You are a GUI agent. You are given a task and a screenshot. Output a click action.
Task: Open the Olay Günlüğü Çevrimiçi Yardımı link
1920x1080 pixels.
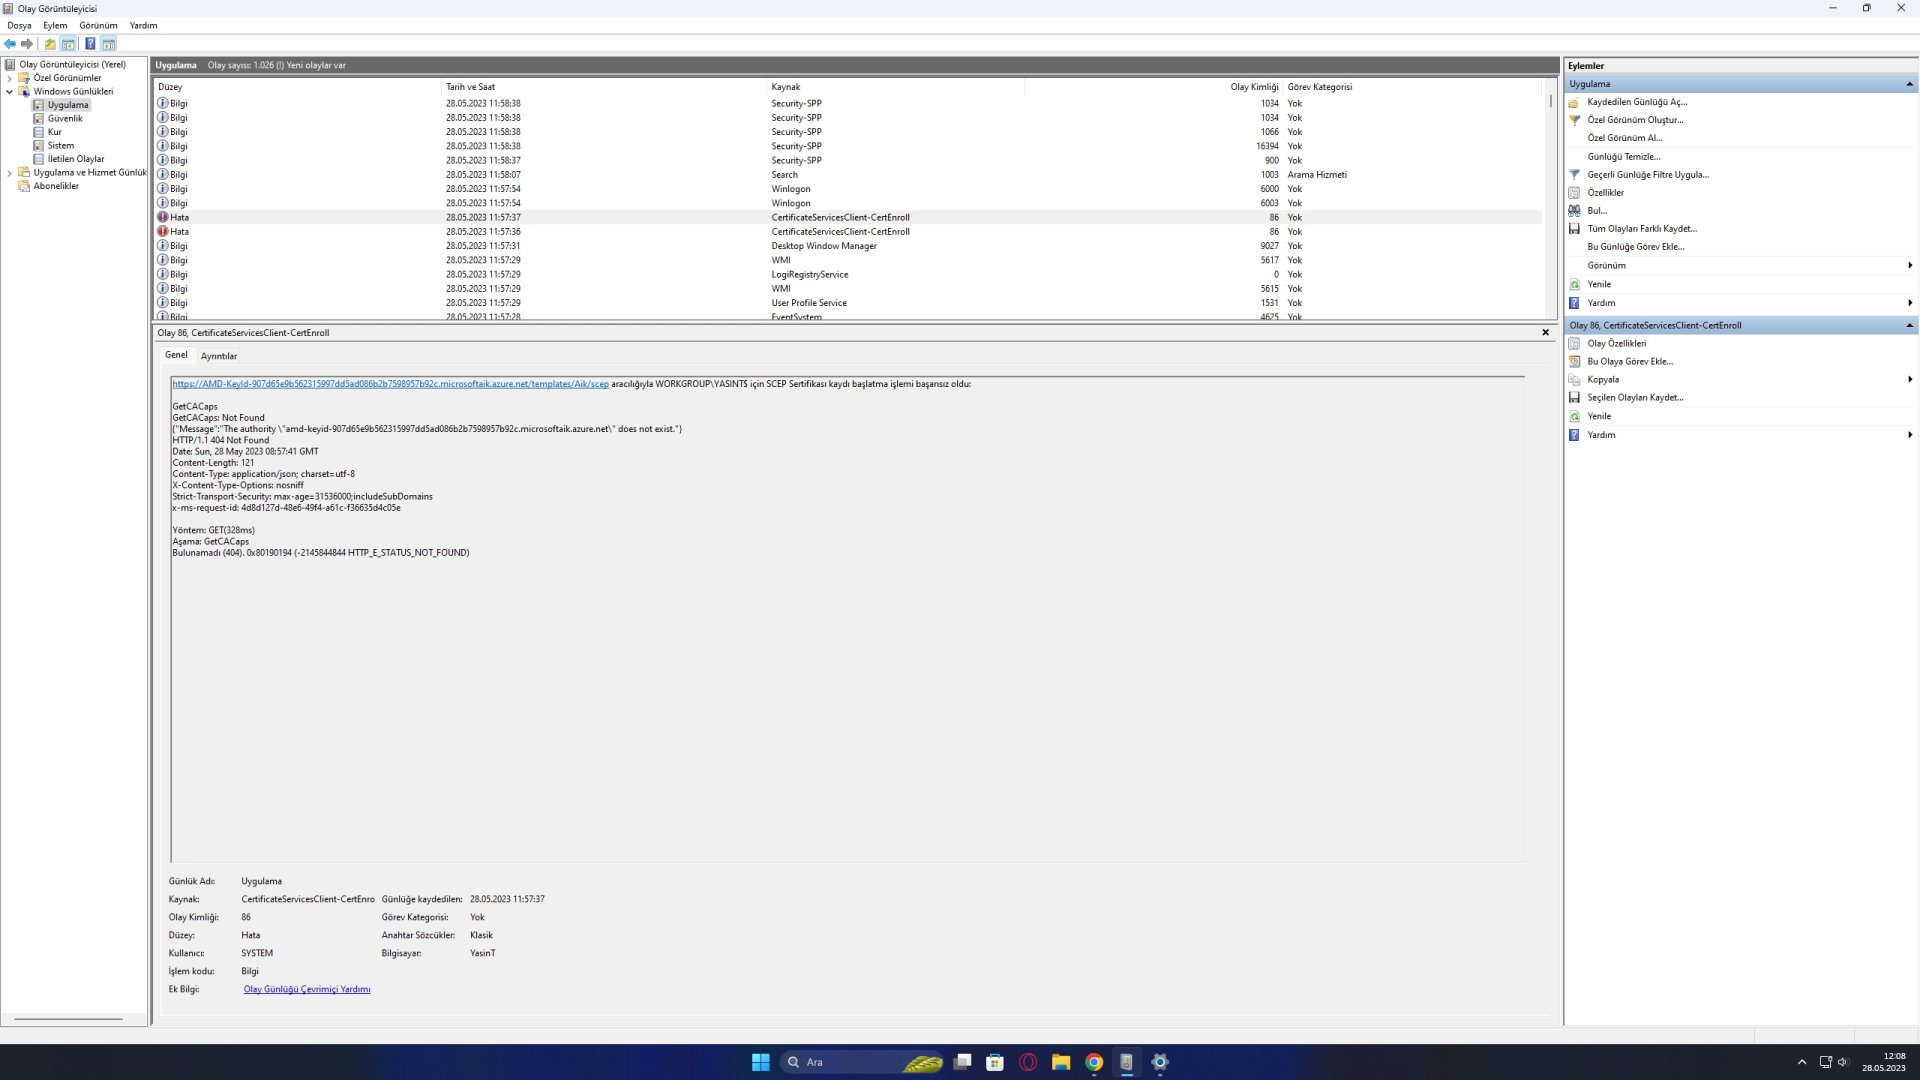coord(306,990)
